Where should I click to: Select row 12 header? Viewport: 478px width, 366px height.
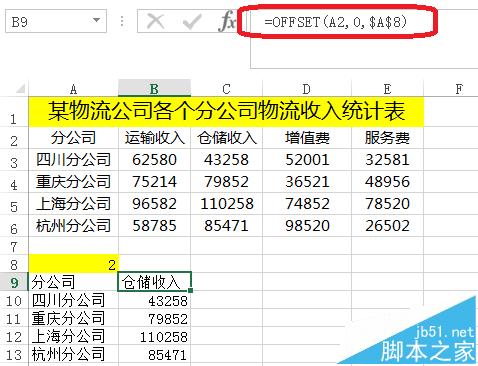click(x=14, y=336)
